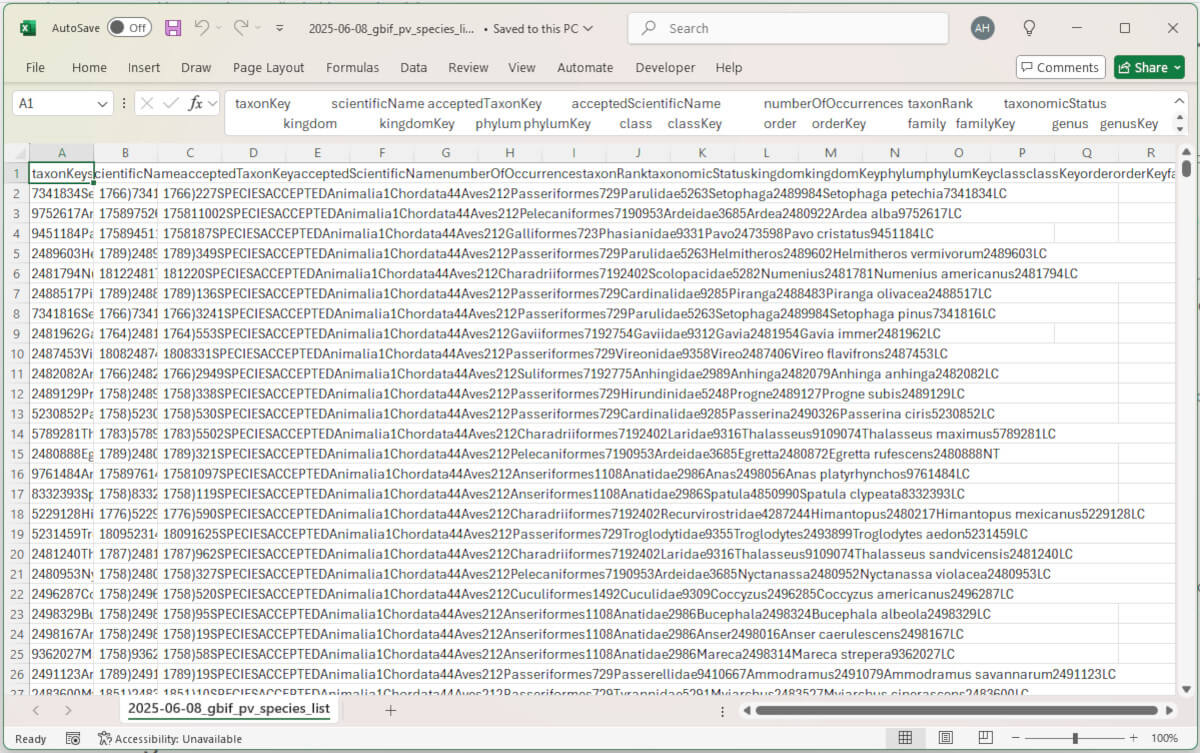
Task: Select row 21 header
Action: coord(16,574)
